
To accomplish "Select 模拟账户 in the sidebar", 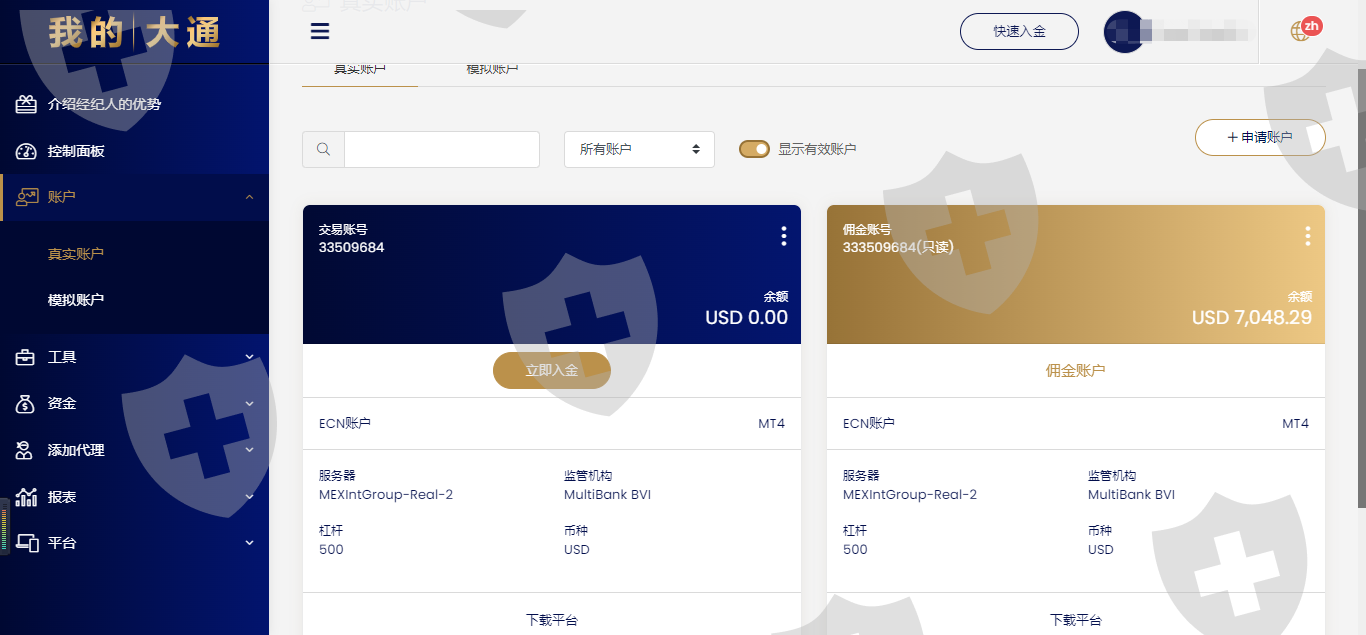I will [x=76, y=299].
